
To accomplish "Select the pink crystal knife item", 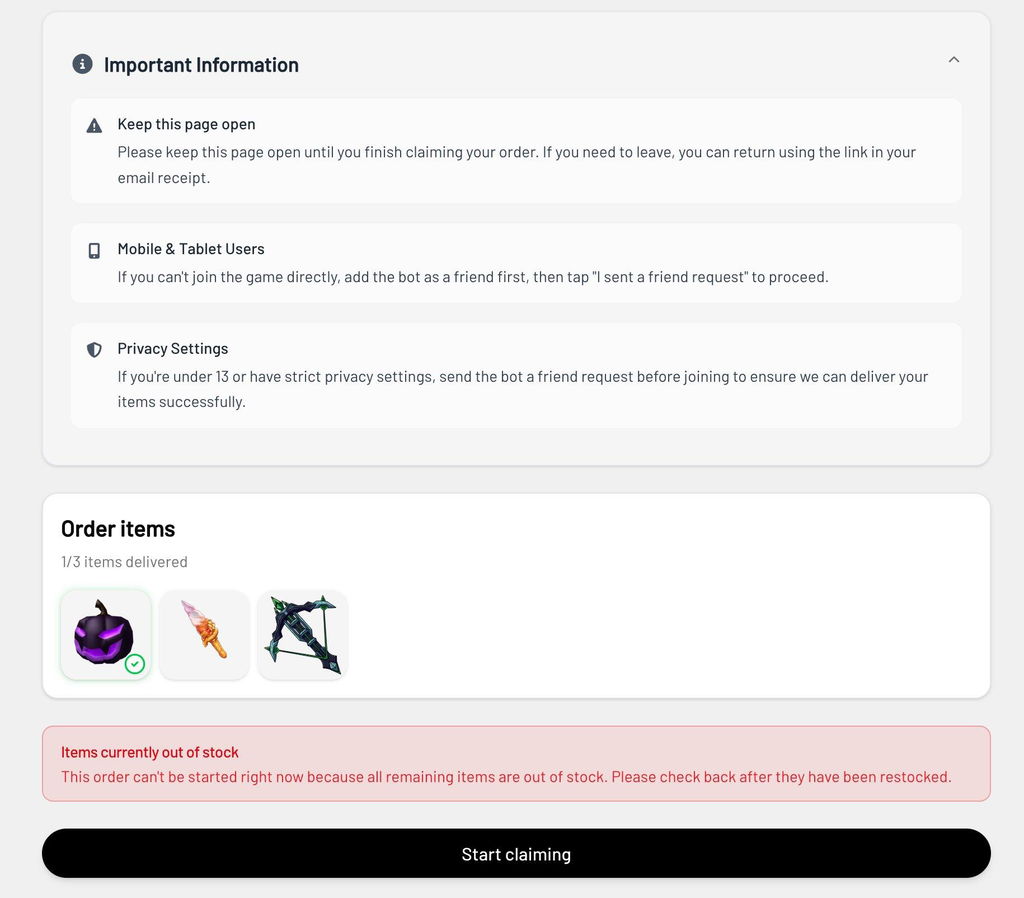I will point(204,635).
